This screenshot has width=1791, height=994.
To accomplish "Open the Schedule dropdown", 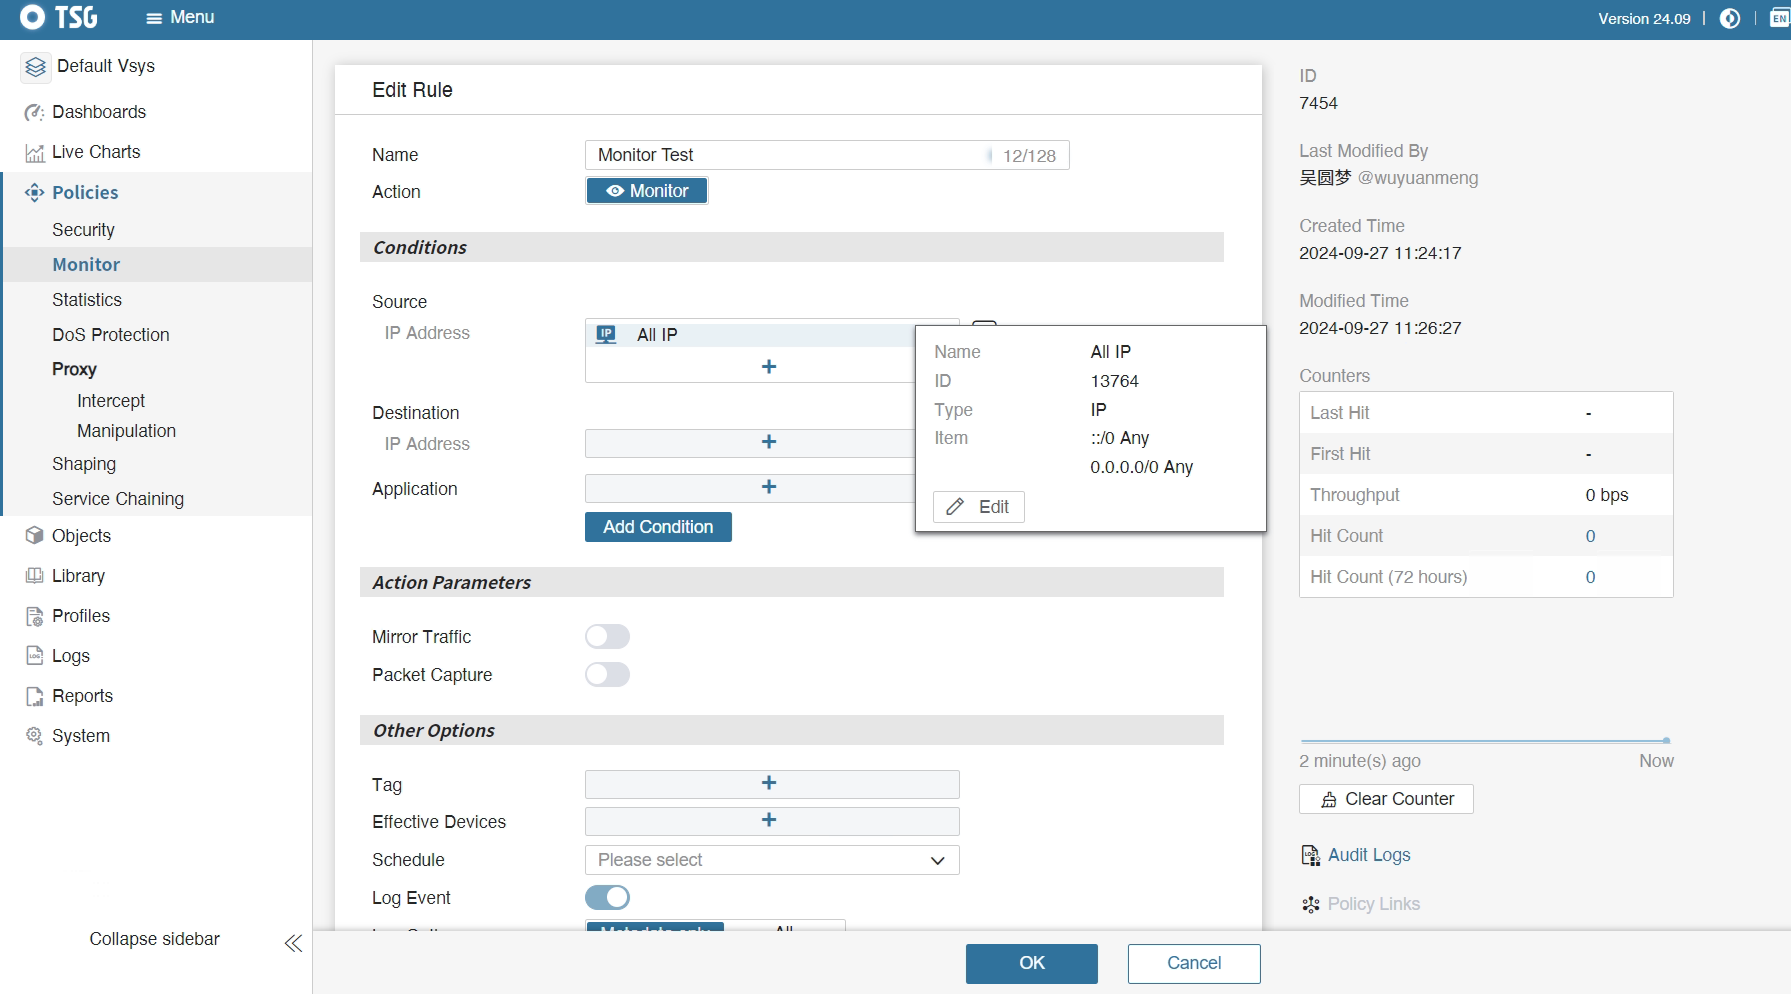I will 771,860.
